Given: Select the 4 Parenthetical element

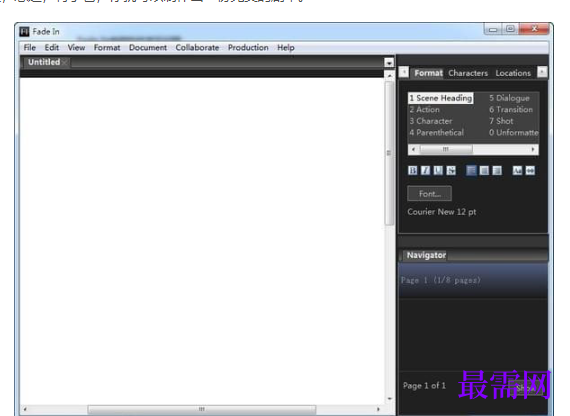Looking at the screenshot, I should (x=437, y=133).
